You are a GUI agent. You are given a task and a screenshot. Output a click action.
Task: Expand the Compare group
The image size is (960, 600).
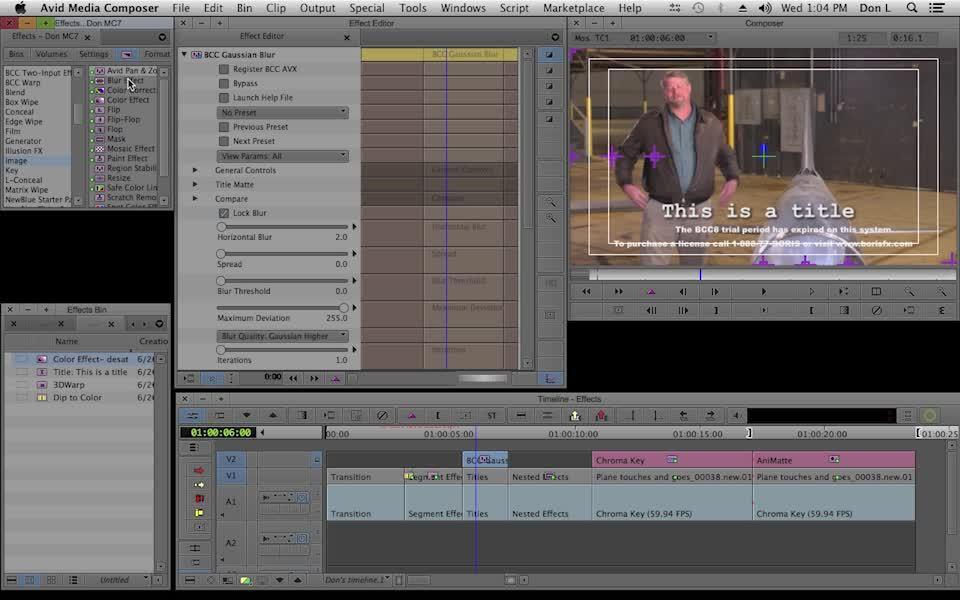point(195,199)
